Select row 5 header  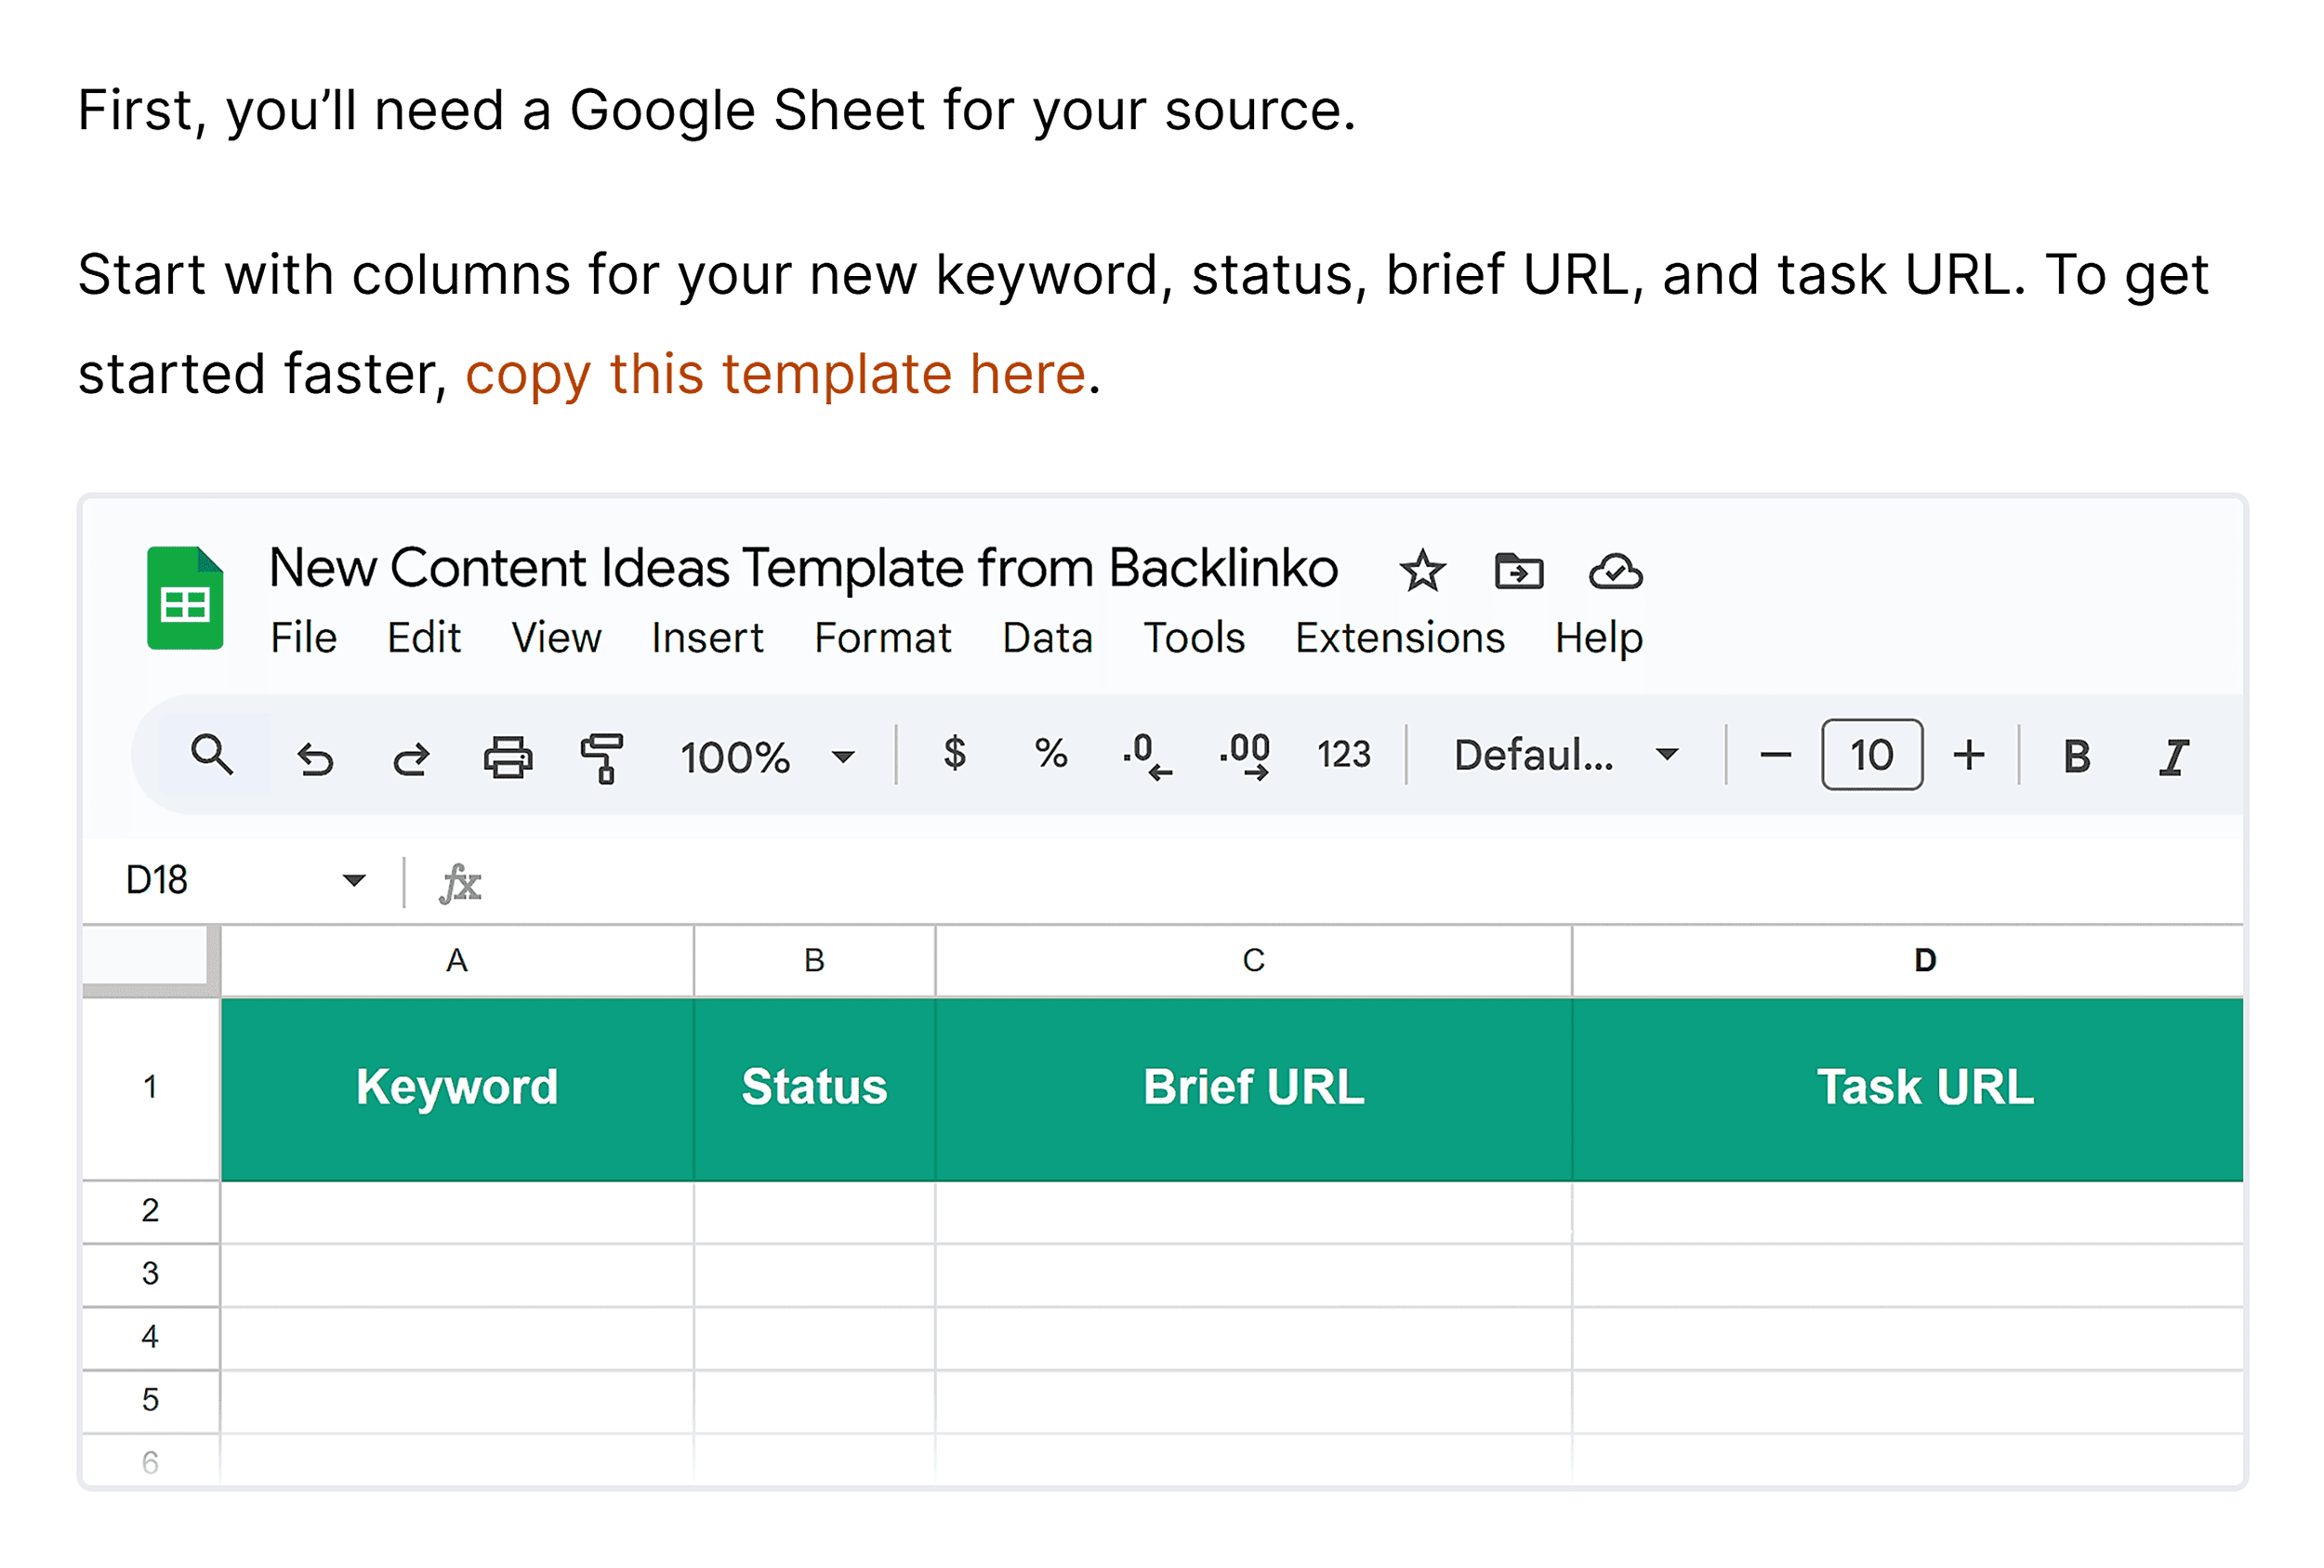pyautogui.click(x=150, y=1401)
